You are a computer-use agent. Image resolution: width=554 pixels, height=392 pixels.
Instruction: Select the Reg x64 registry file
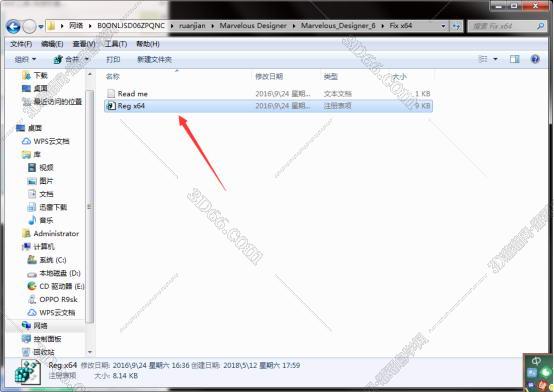(x=269, y=106)
